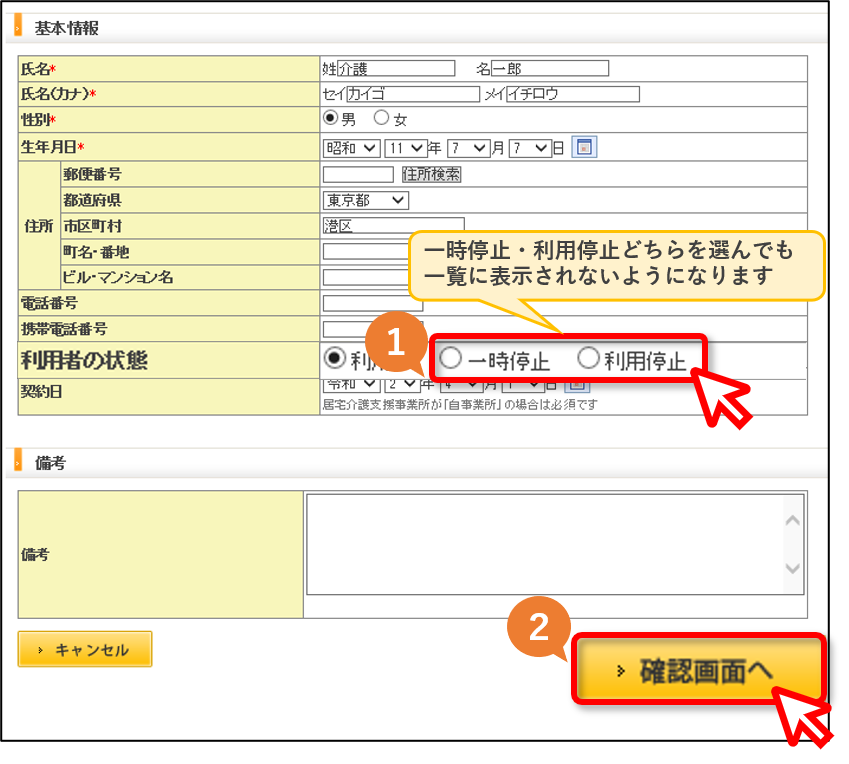Click the 住所検索 address search button
The image size is (849, 764).
point(432,174)
